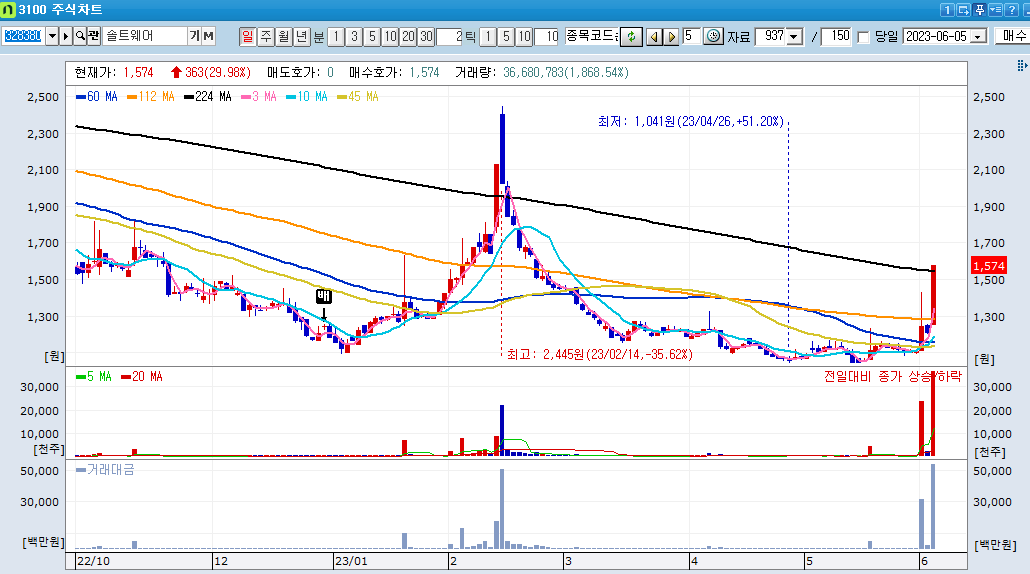Click the 3 MA legend label
Viewport: 1030px width, 574px height.
(264, 97)
